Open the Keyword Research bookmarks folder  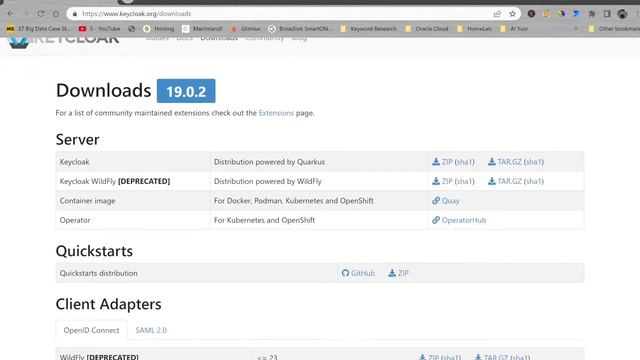pyautogui.click(x=369, y=29)
